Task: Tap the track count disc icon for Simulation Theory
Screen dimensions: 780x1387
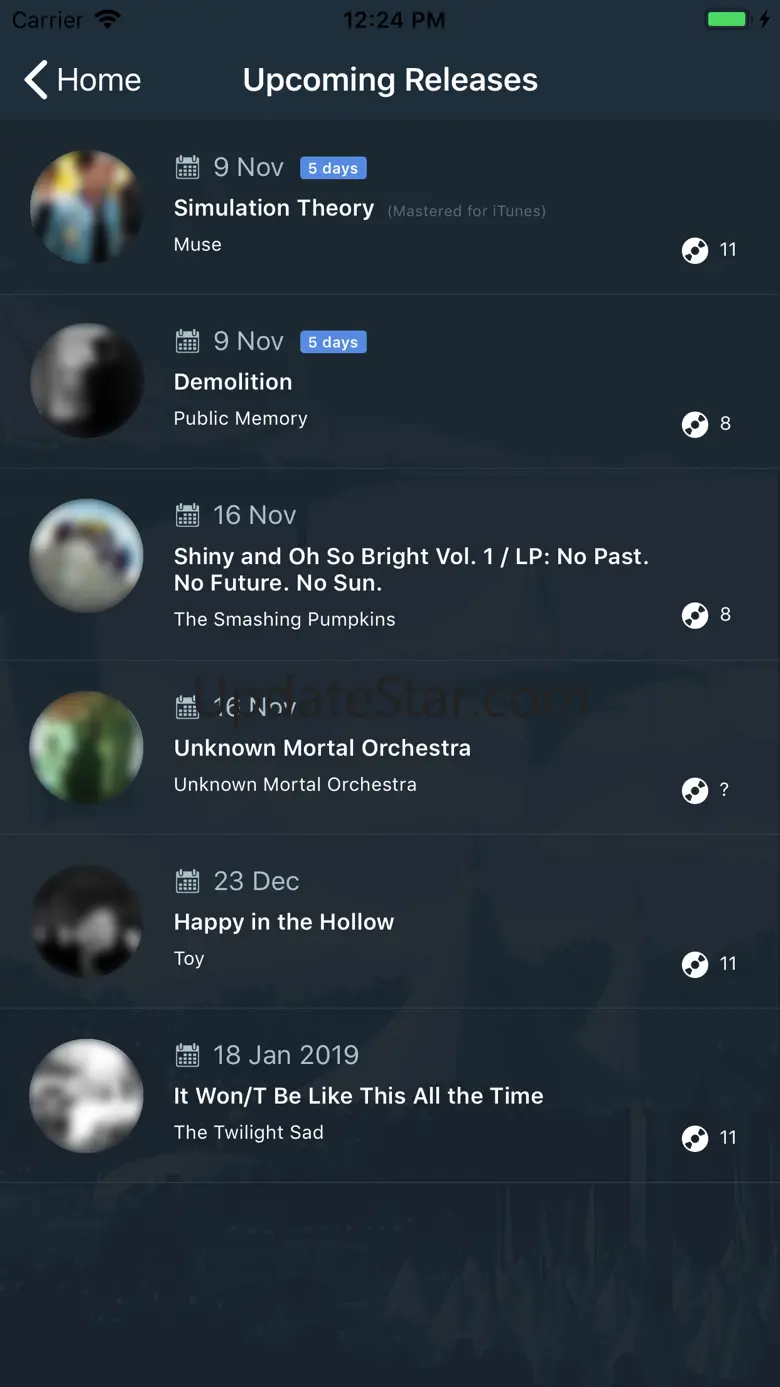Action: [x=695, y=250]
